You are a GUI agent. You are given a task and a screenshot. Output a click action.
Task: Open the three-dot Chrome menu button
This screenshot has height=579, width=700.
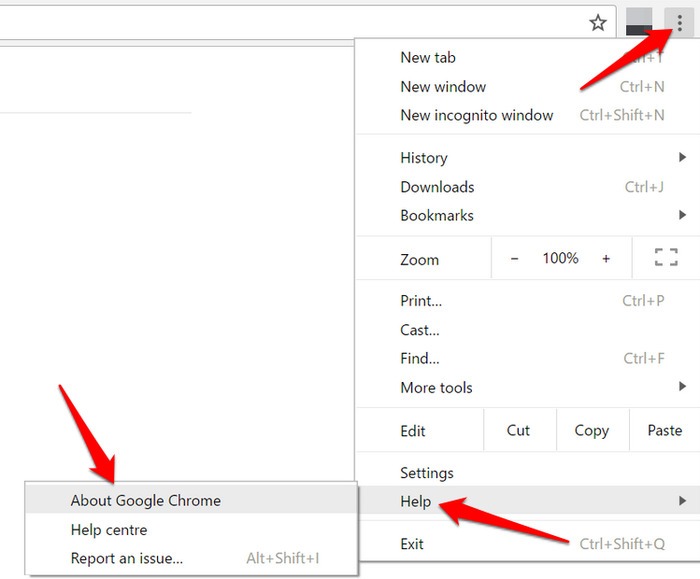pos(679,22)
